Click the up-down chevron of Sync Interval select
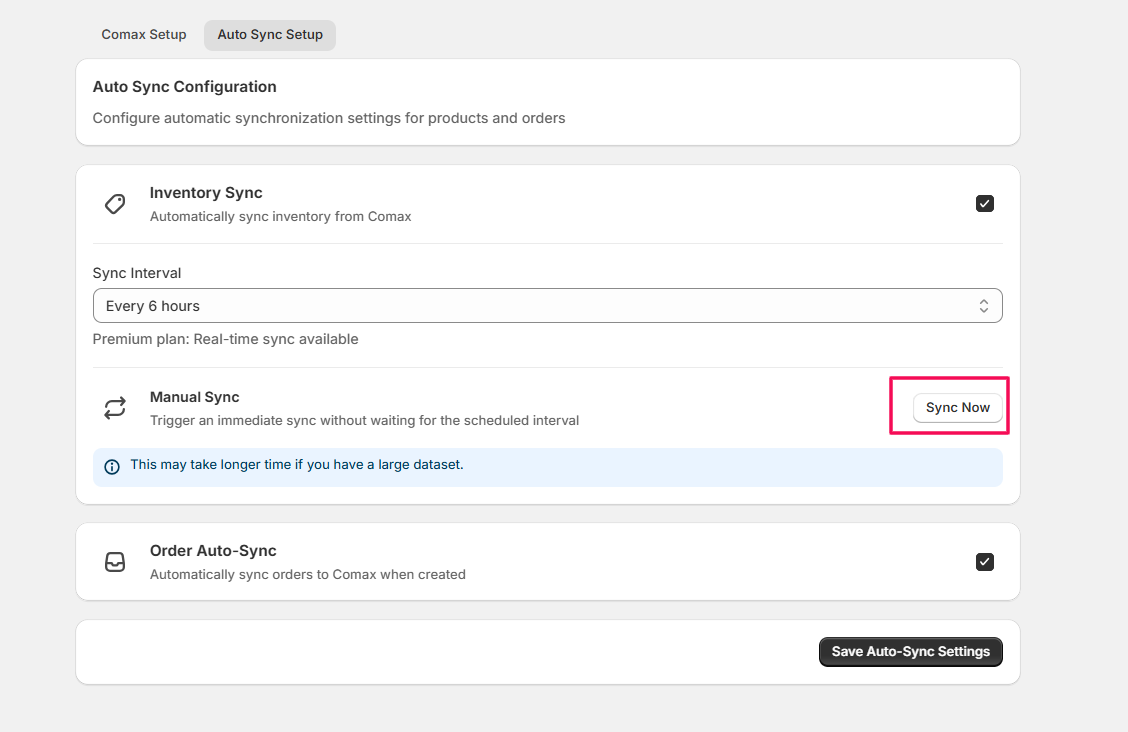 (x=984, y=306)
